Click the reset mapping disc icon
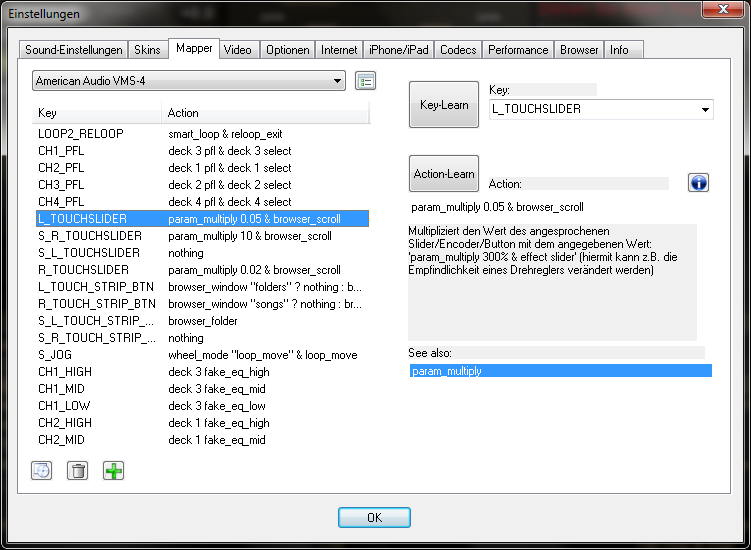Viewport: 751px width, 550px height. pyautogui.click(x=42, y=470)
